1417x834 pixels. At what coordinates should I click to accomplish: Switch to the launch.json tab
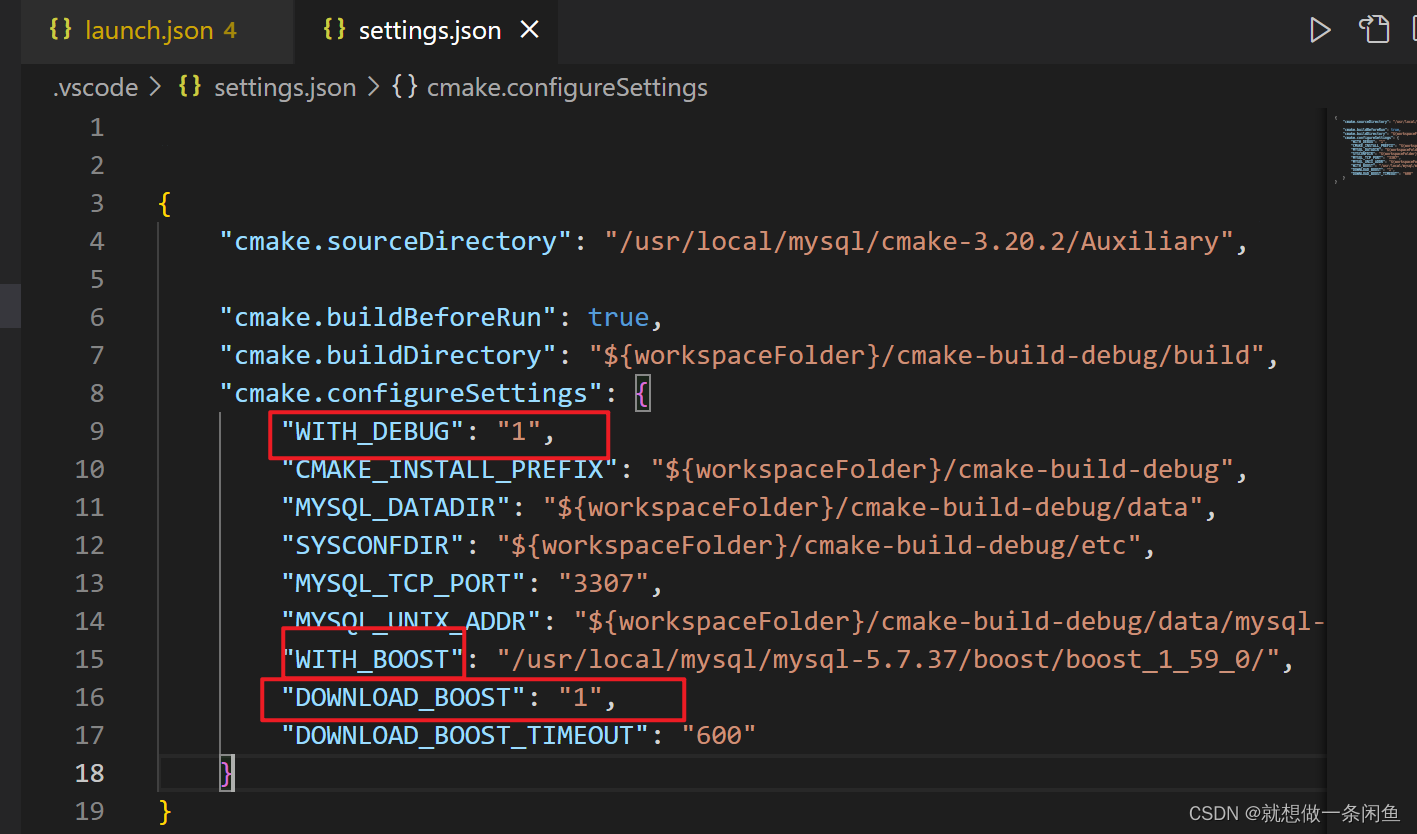147,31
